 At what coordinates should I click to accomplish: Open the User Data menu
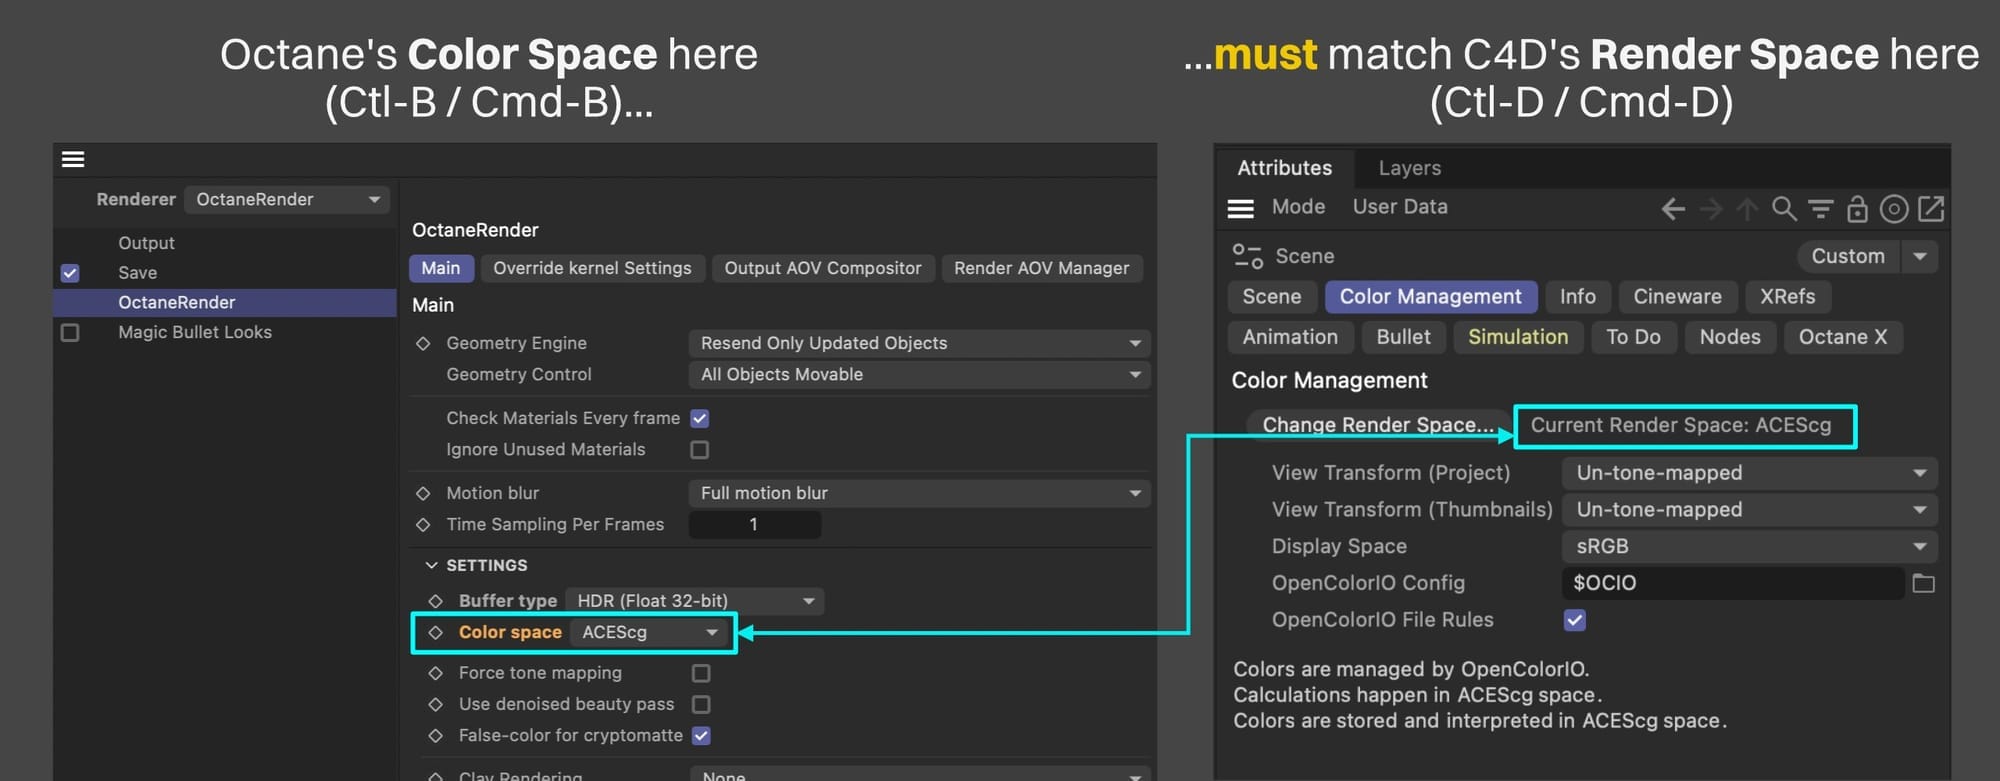point(1400,207)
